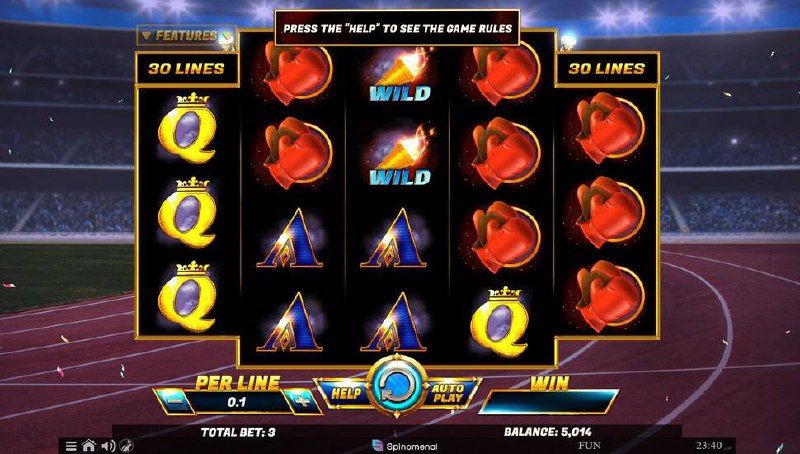Expand the Features dropdown
The image size is (800, 454).
click(186, 36)
